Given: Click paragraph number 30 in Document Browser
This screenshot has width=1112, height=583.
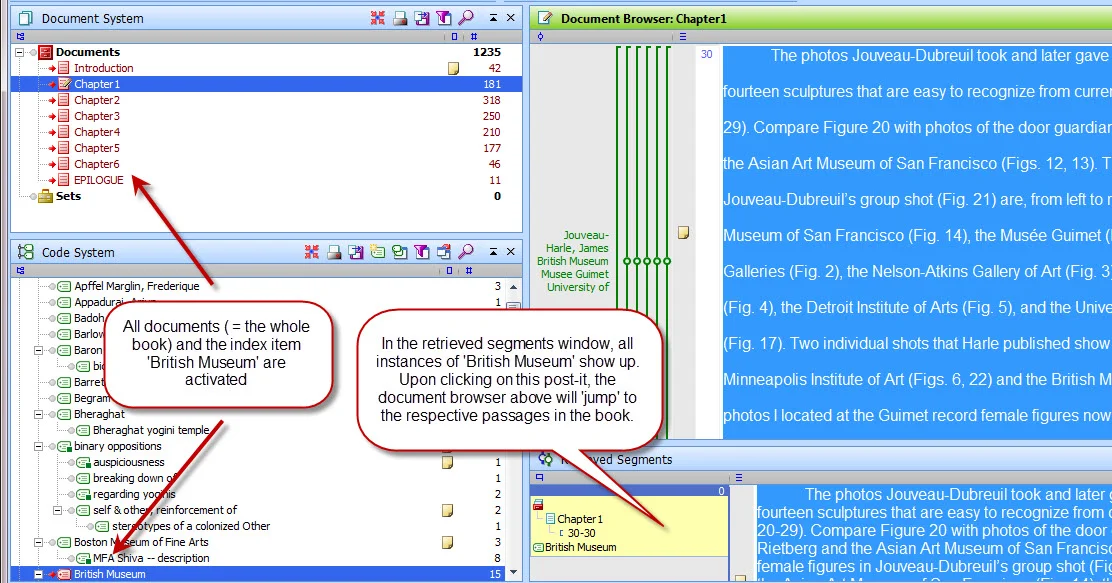Looking at the screenshot, I should [x=706, y=55].
